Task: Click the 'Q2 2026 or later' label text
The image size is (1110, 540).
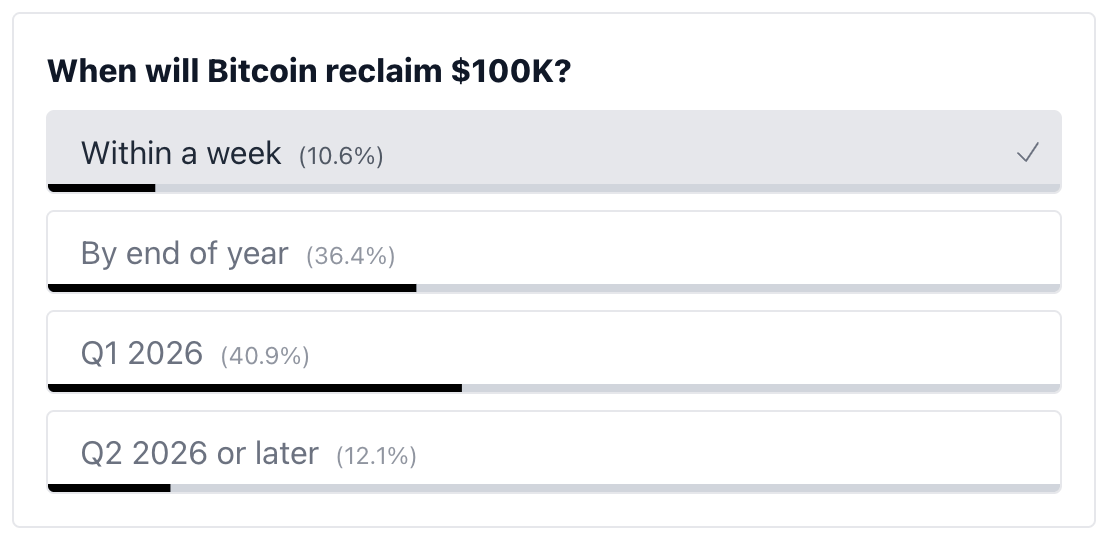Action: [200, 454]
